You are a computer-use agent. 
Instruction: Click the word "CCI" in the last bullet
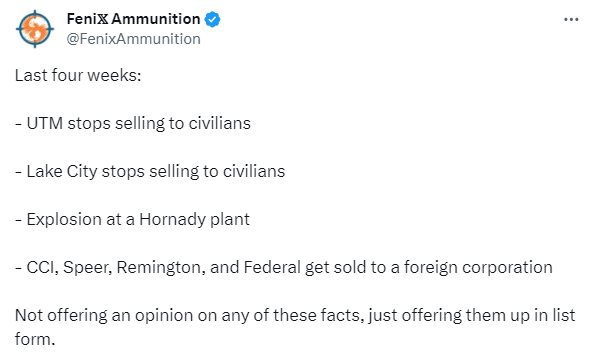click(x=41, y=267)
